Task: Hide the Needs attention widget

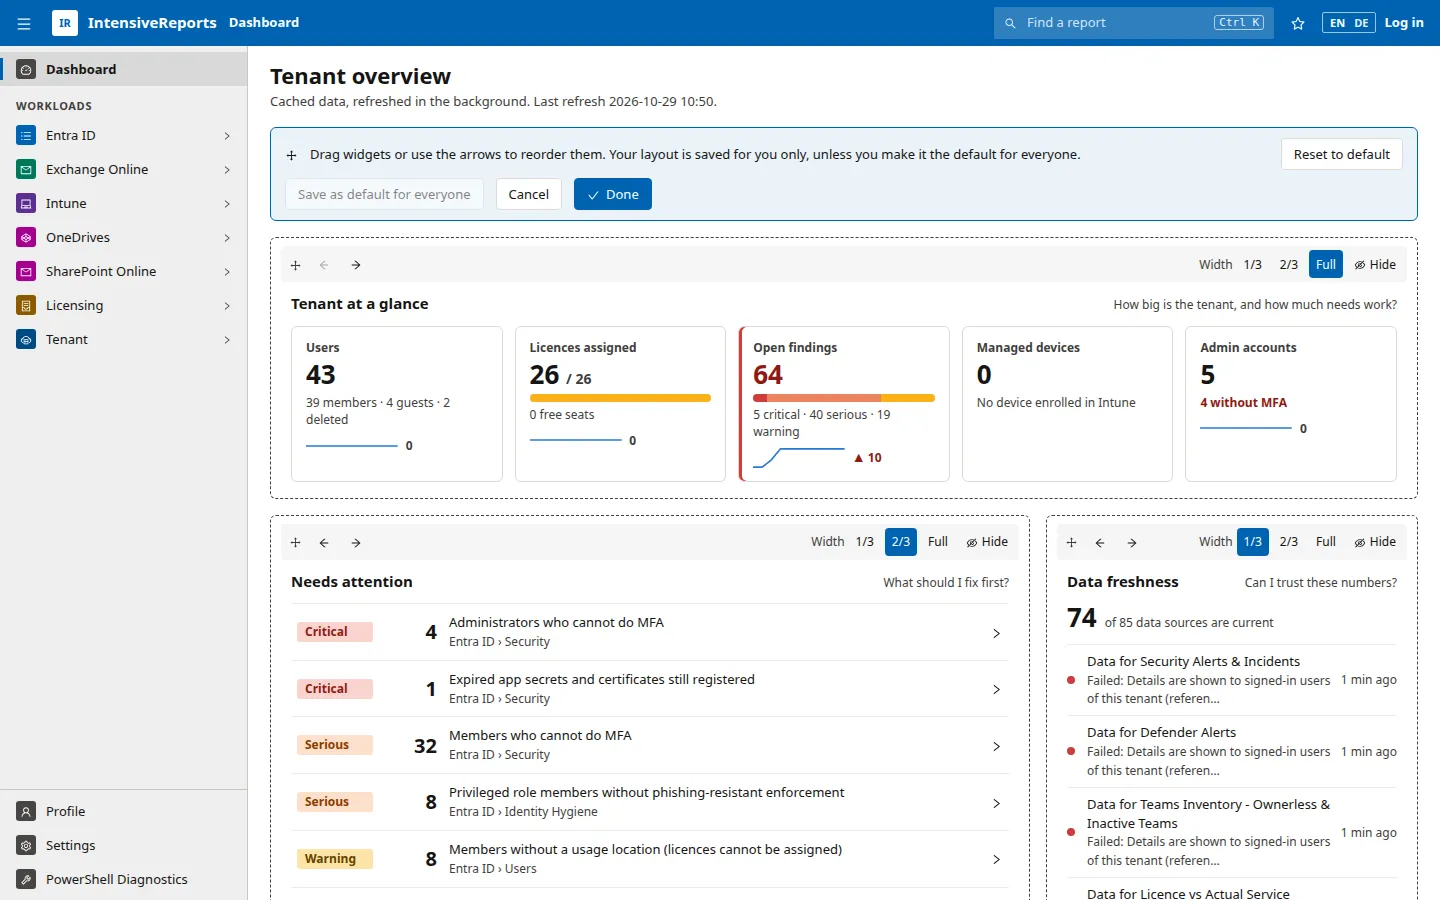Action: pos(987,542)
